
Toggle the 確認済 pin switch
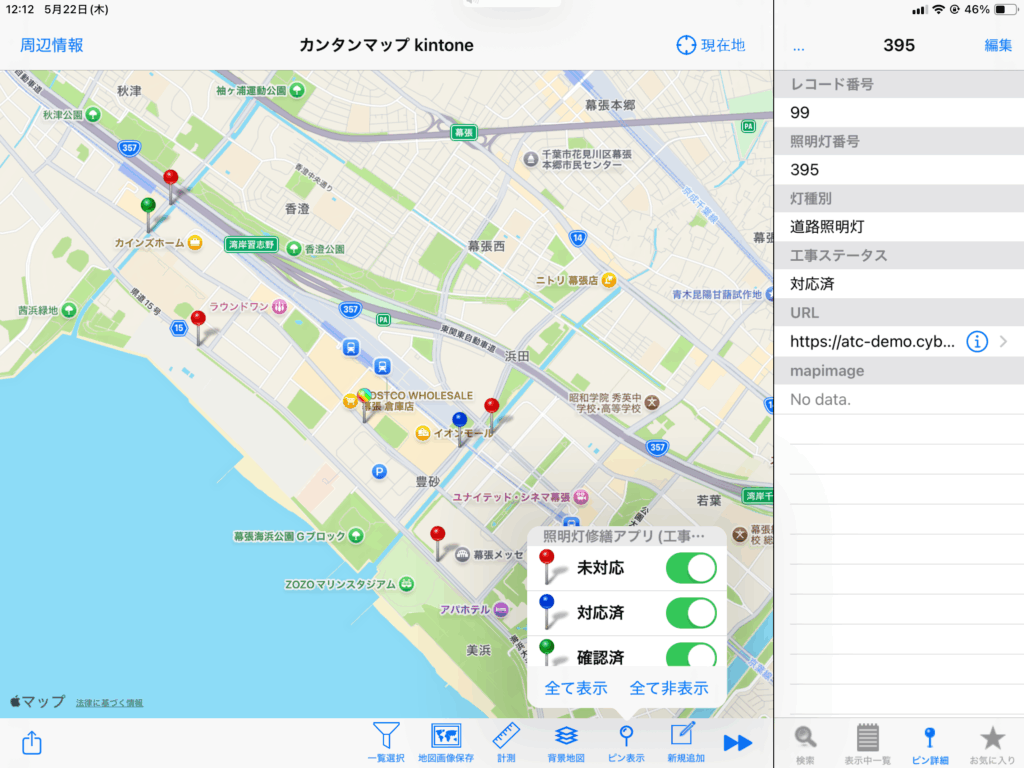pyautogui.click(x=691, y=655)
